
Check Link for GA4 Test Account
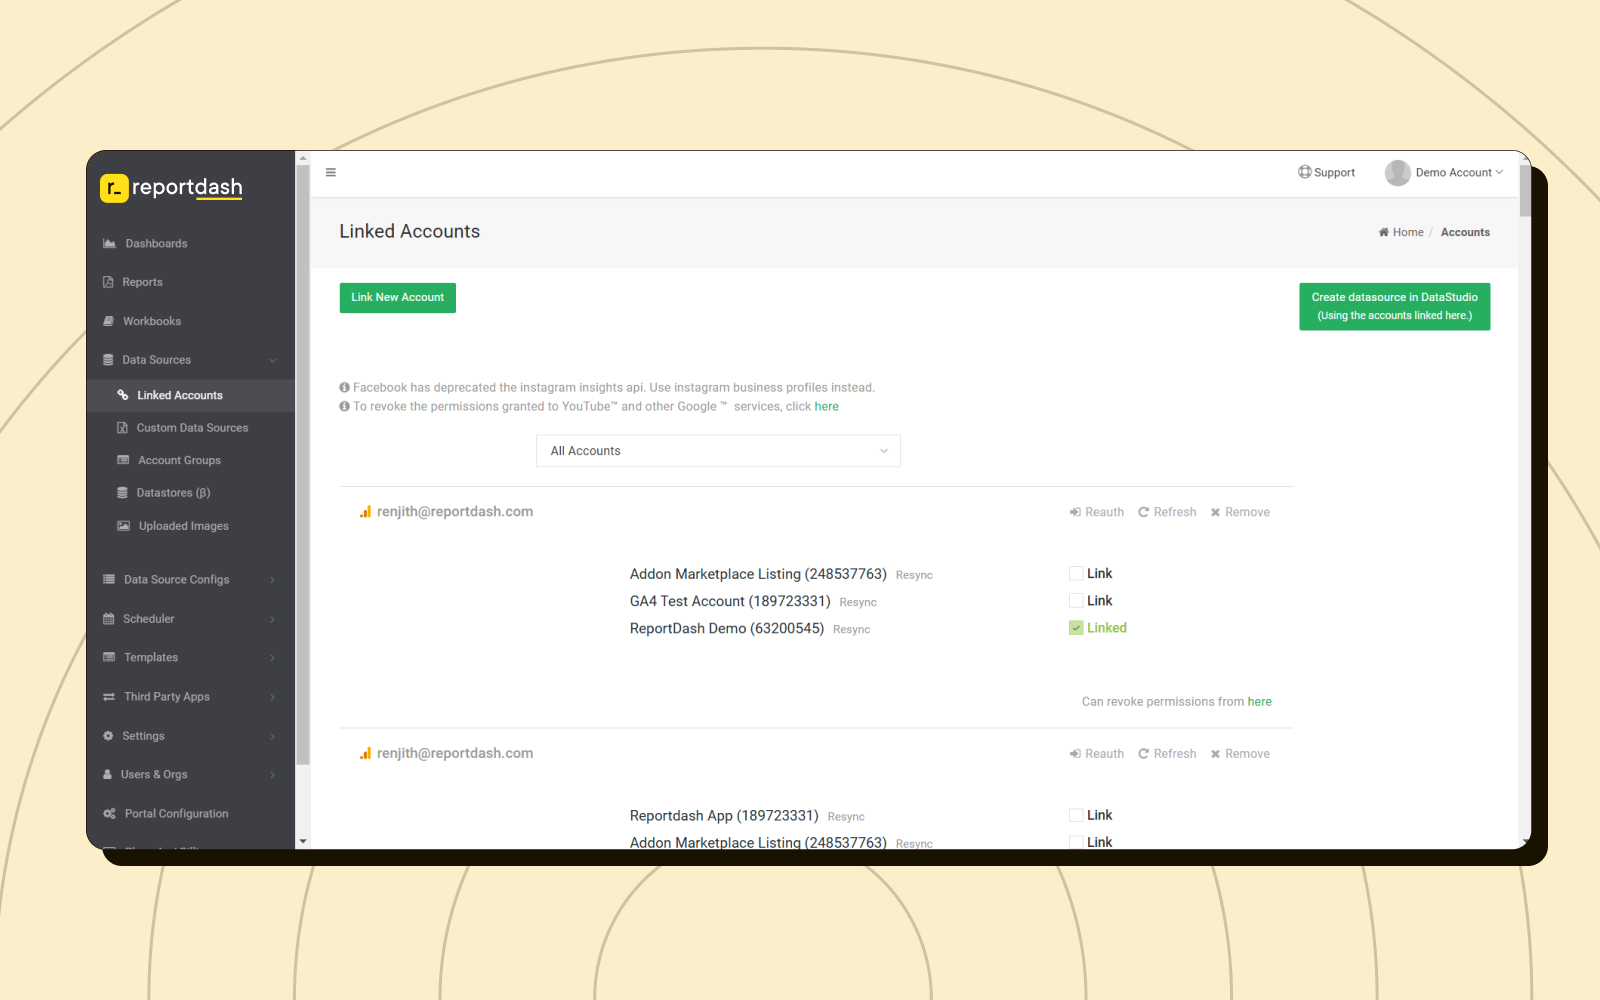(x=1076, y=601)
